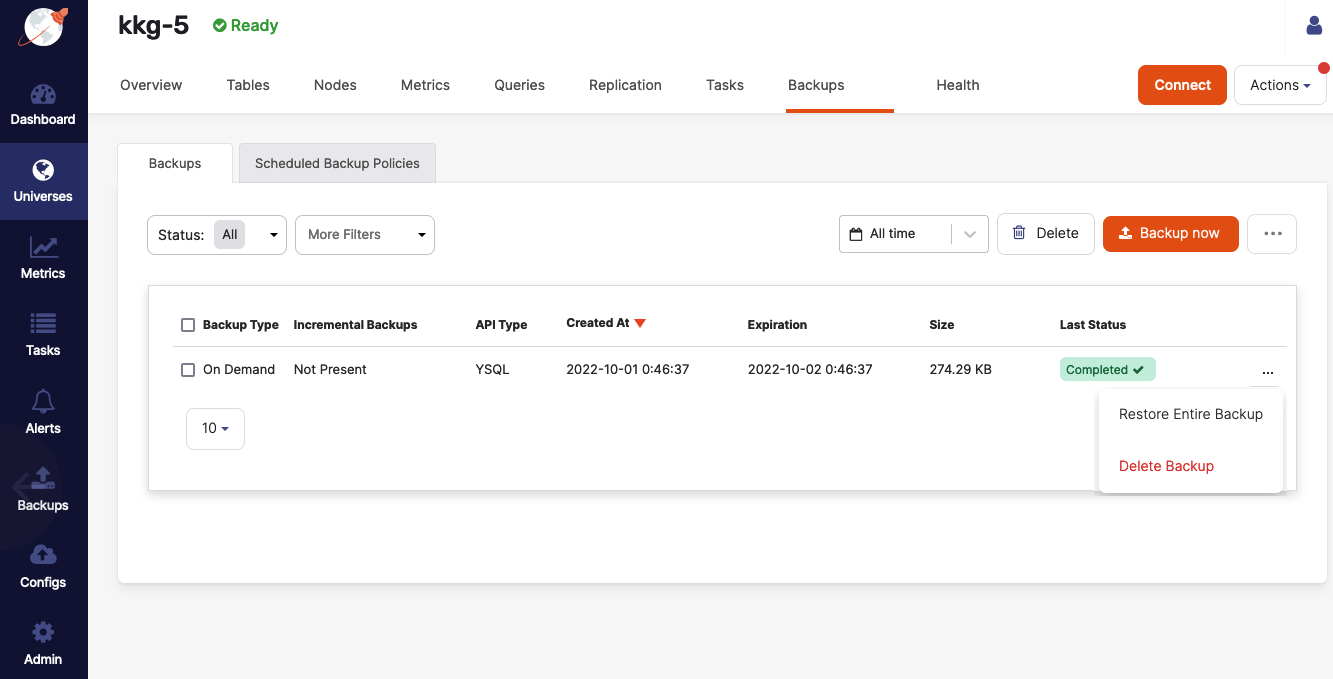Go to Metrics in the sidebar

tap(43, 258)
